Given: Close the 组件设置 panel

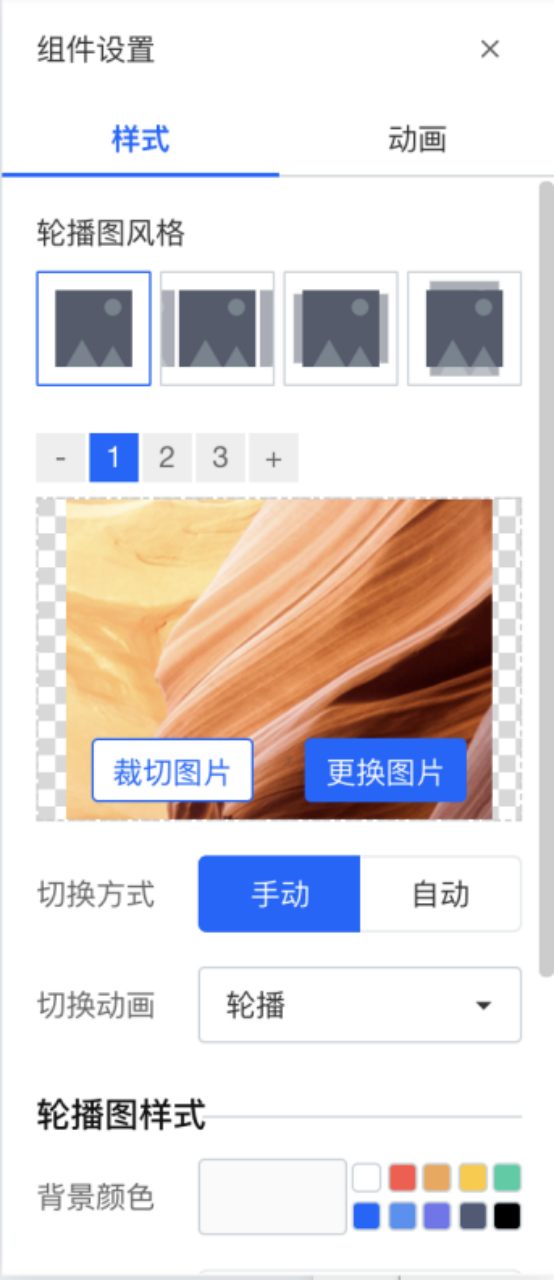Looking at the screenshot, I should point(490,49).
